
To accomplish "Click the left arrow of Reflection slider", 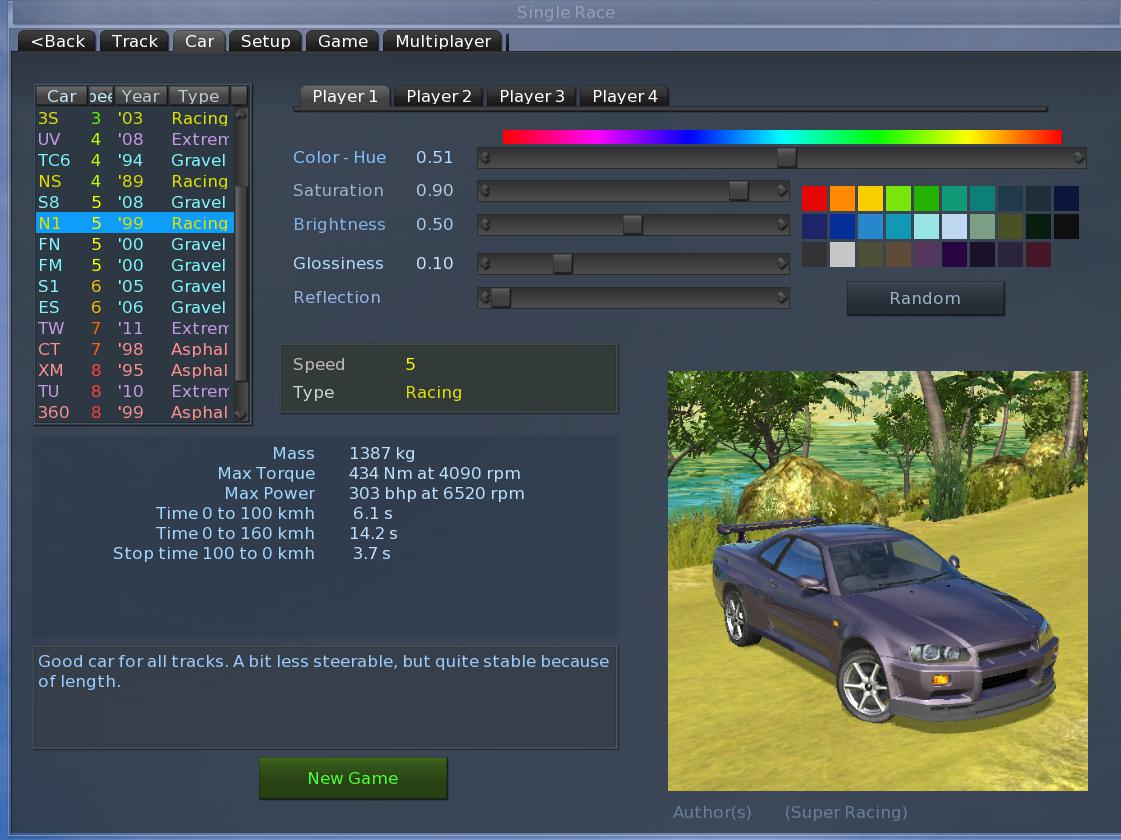I will [485, 298].
